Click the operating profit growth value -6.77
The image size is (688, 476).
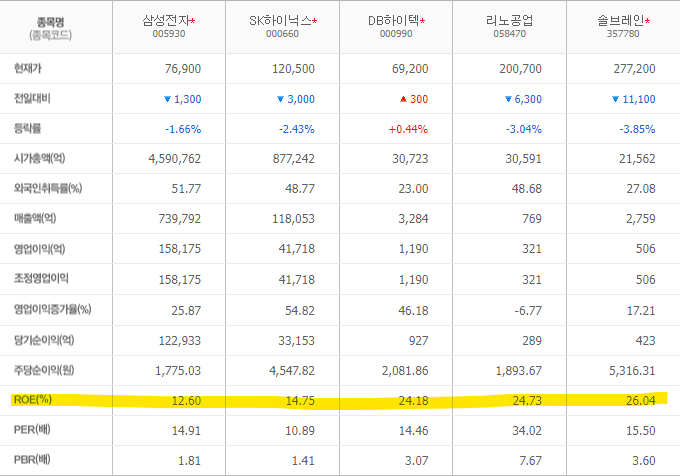point(528,311)
